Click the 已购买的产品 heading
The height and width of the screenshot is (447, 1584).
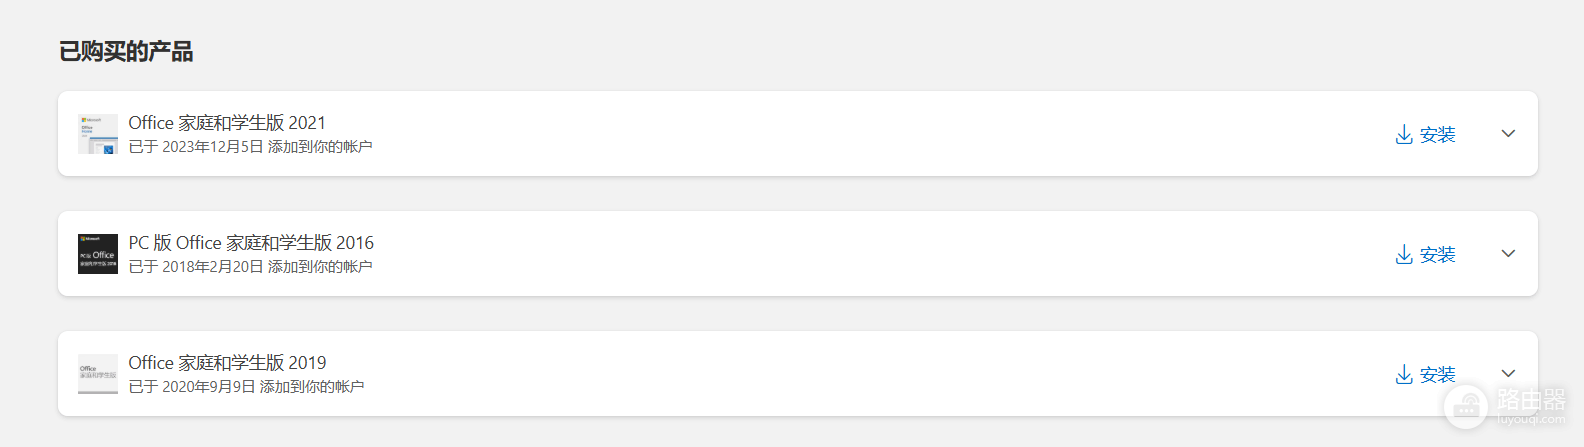tap(126, 52)
